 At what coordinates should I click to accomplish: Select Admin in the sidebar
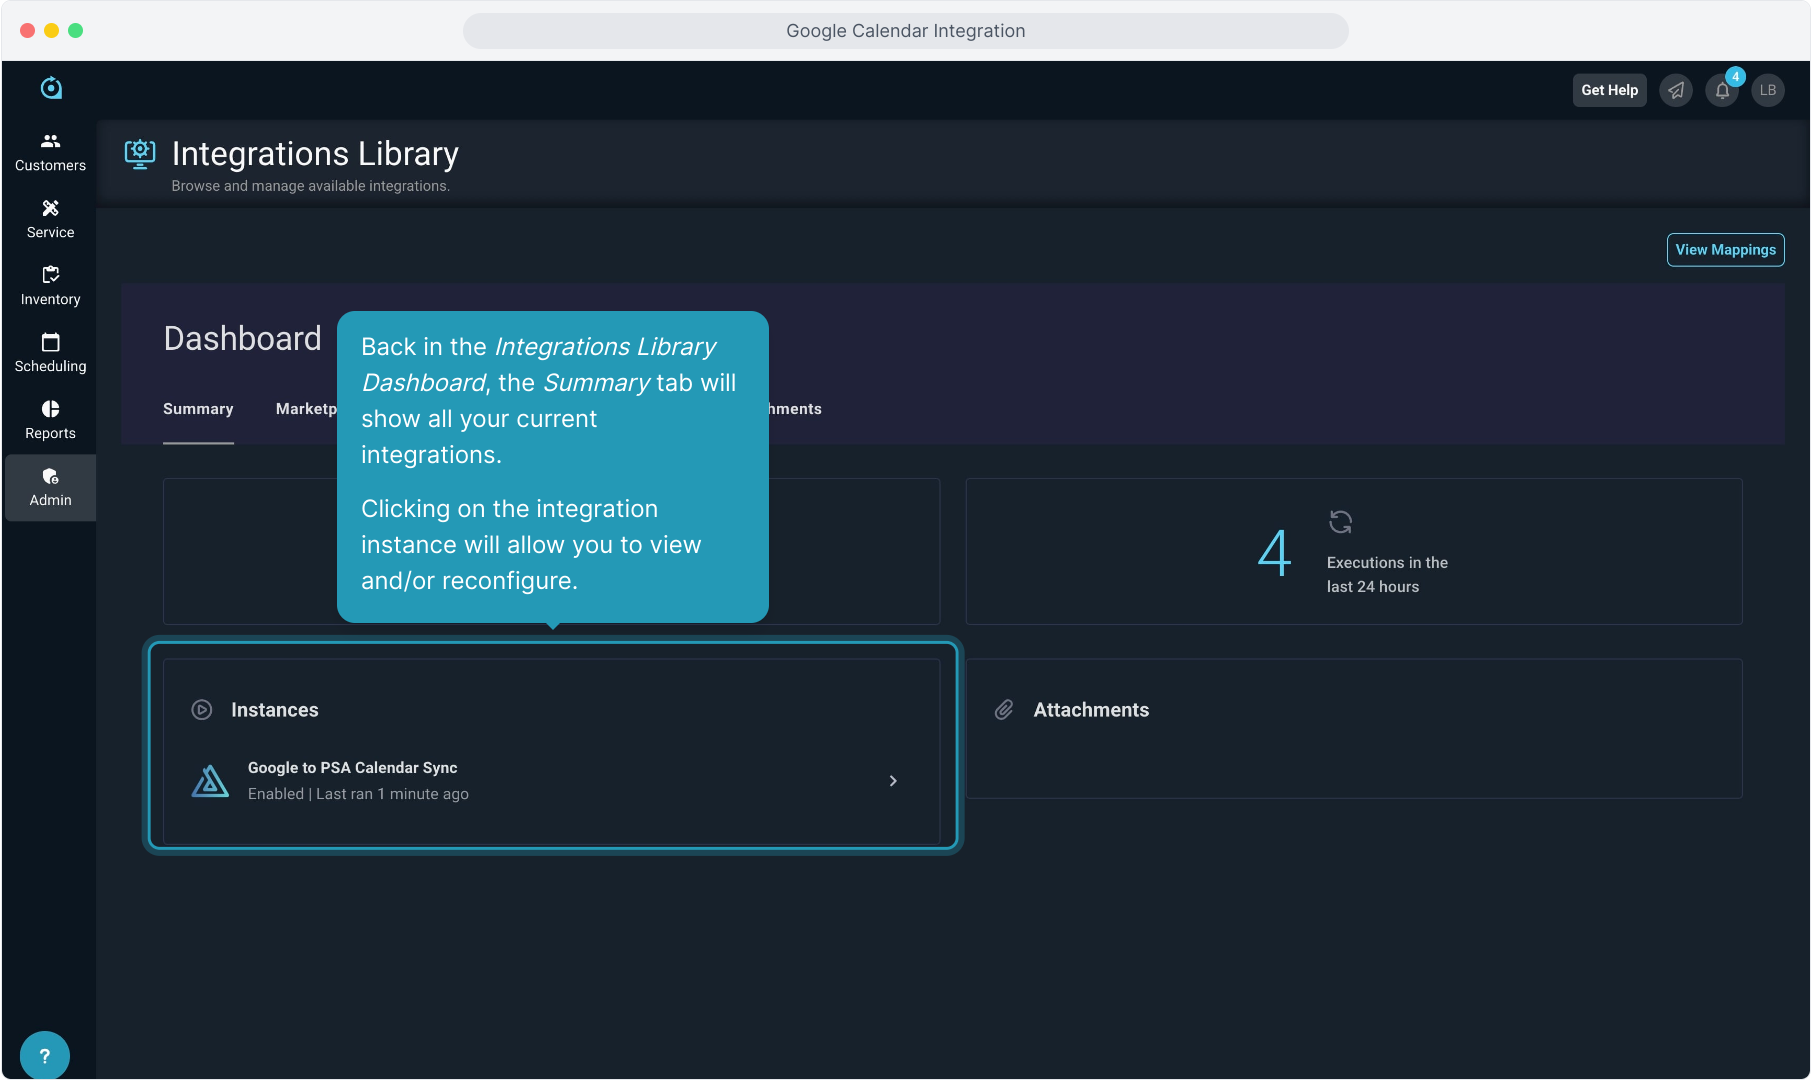tap(50, 487)
